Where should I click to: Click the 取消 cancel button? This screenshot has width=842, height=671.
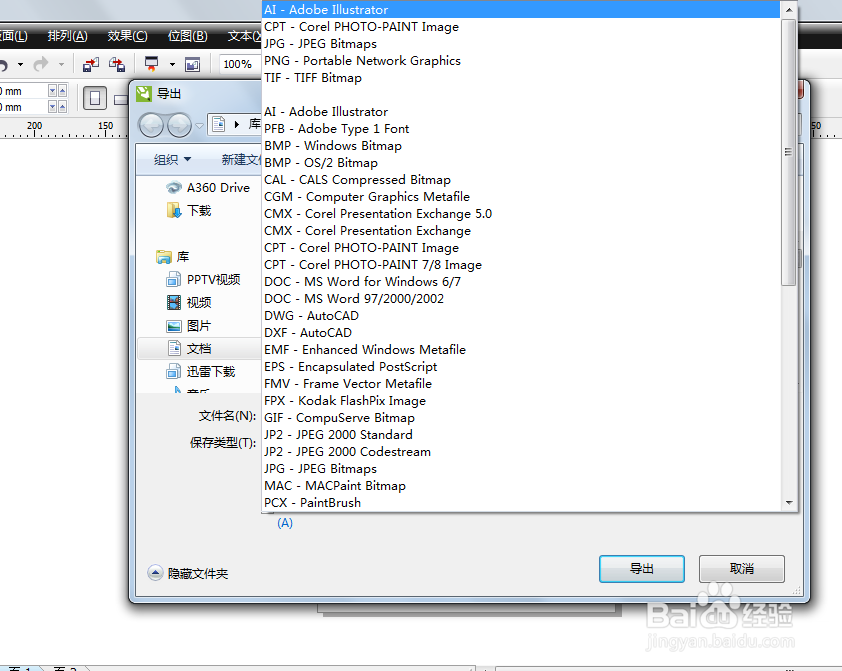point(742,569)
